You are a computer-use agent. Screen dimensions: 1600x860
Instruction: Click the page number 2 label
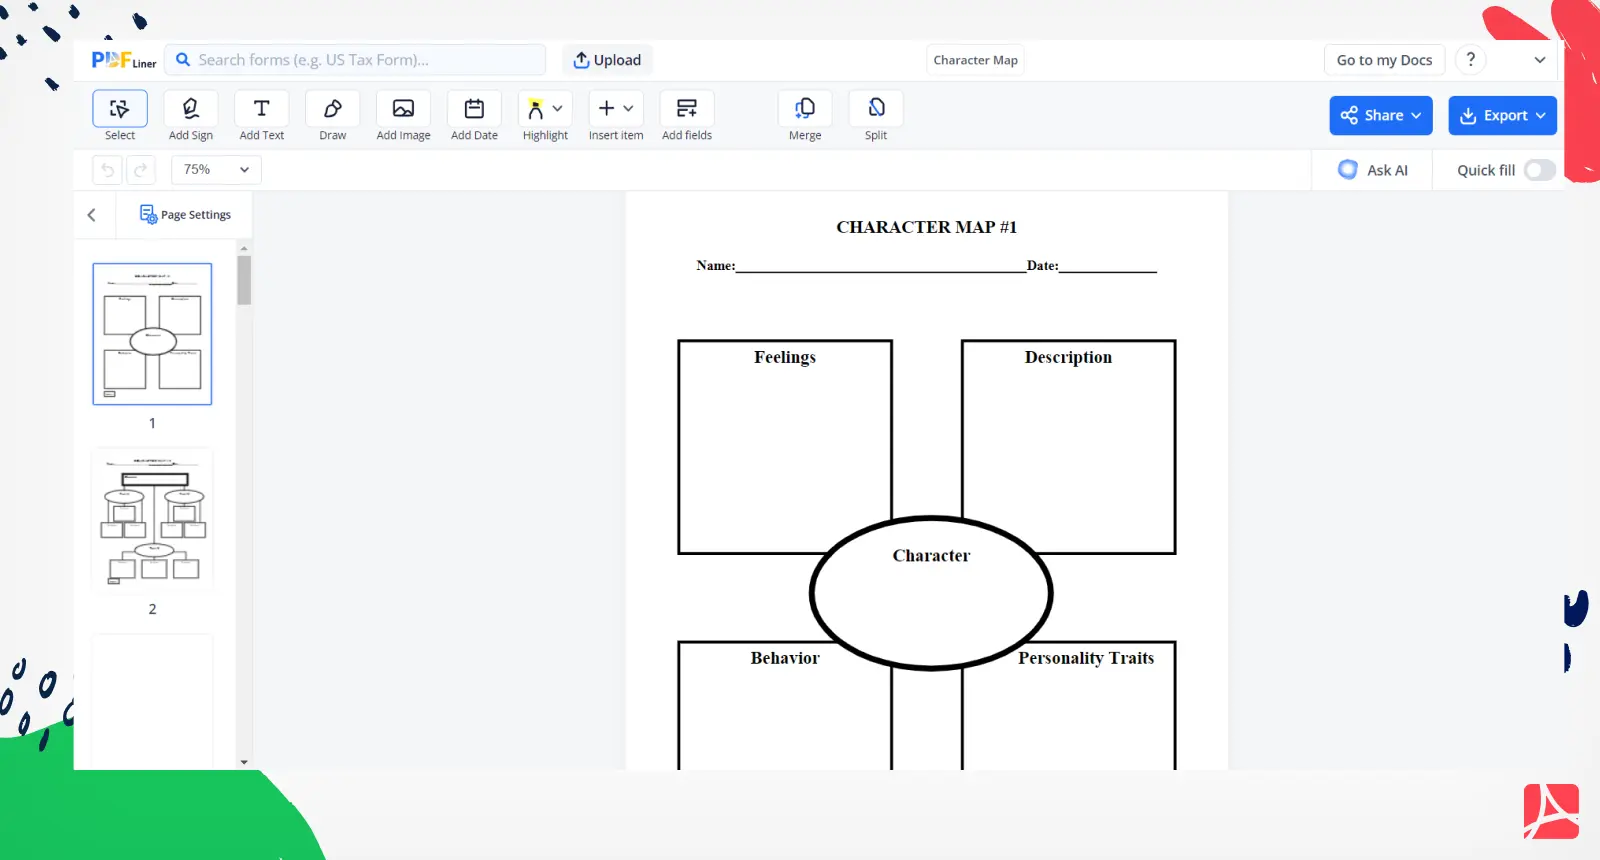click(152, 609)
